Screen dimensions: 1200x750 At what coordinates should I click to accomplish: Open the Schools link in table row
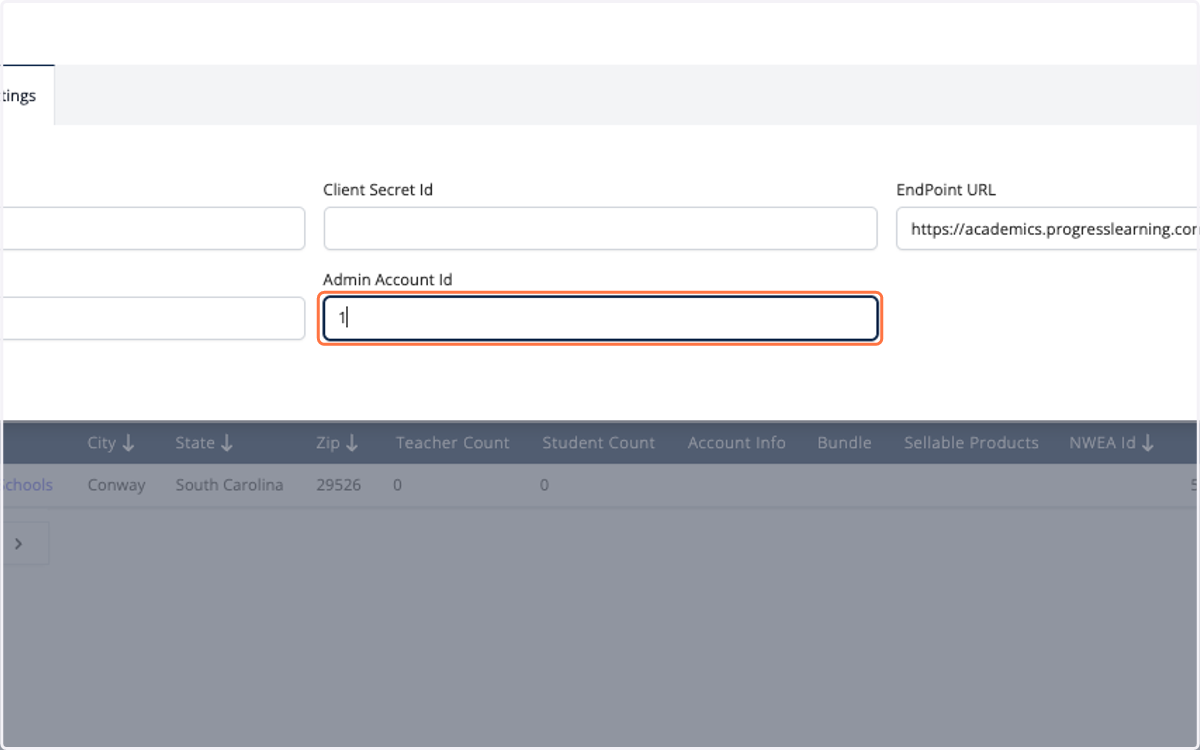coord(27,485)
